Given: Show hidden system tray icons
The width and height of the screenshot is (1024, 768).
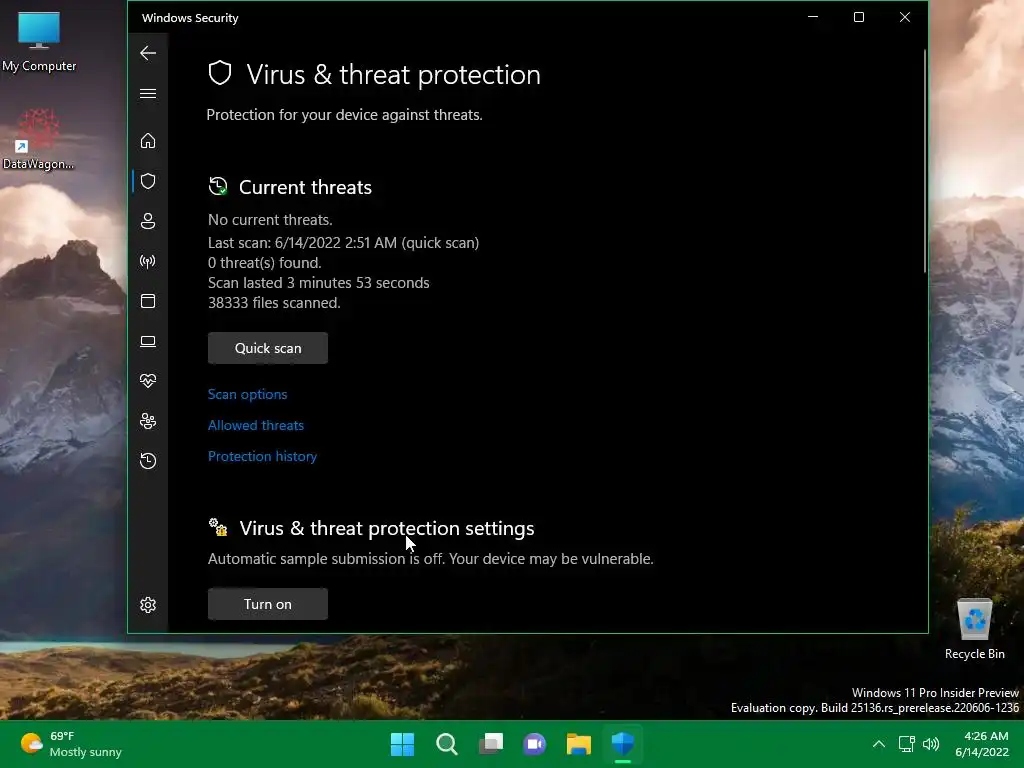Looking at the screenshot, I should tap(879, 744).
